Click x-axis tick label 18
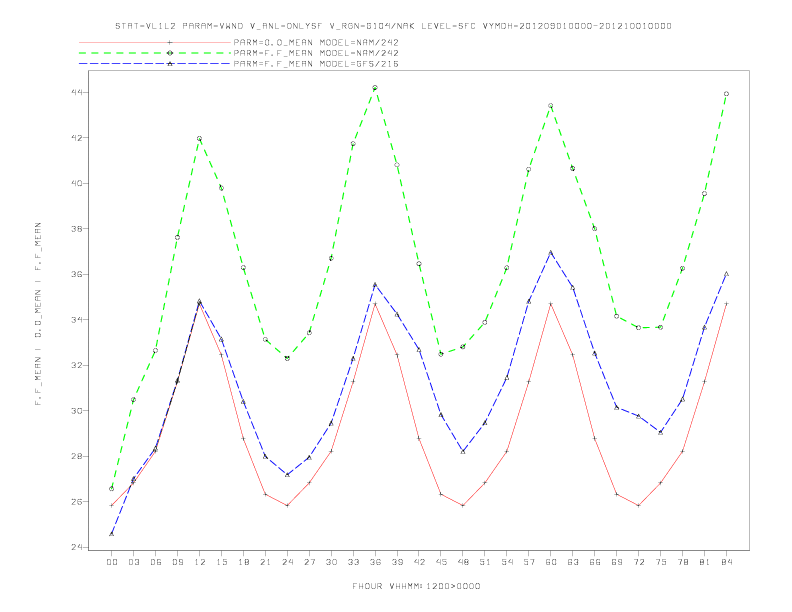Viewport: 792px width, 612px height. pyautogui.click(x=243, y=562)
